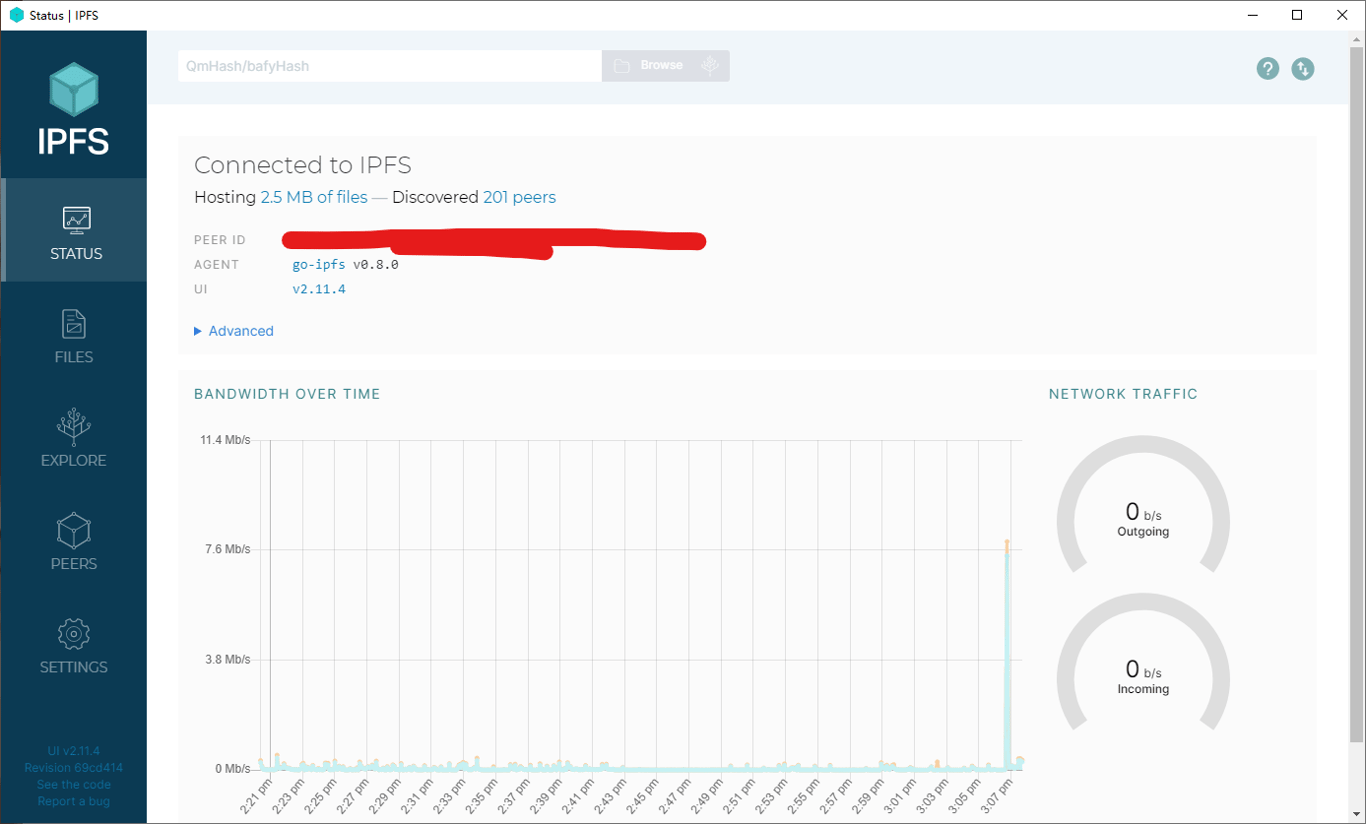Open the Peers cube icon
The height and width of the screenshot is (824, 1366).
[x=74, y=530]
